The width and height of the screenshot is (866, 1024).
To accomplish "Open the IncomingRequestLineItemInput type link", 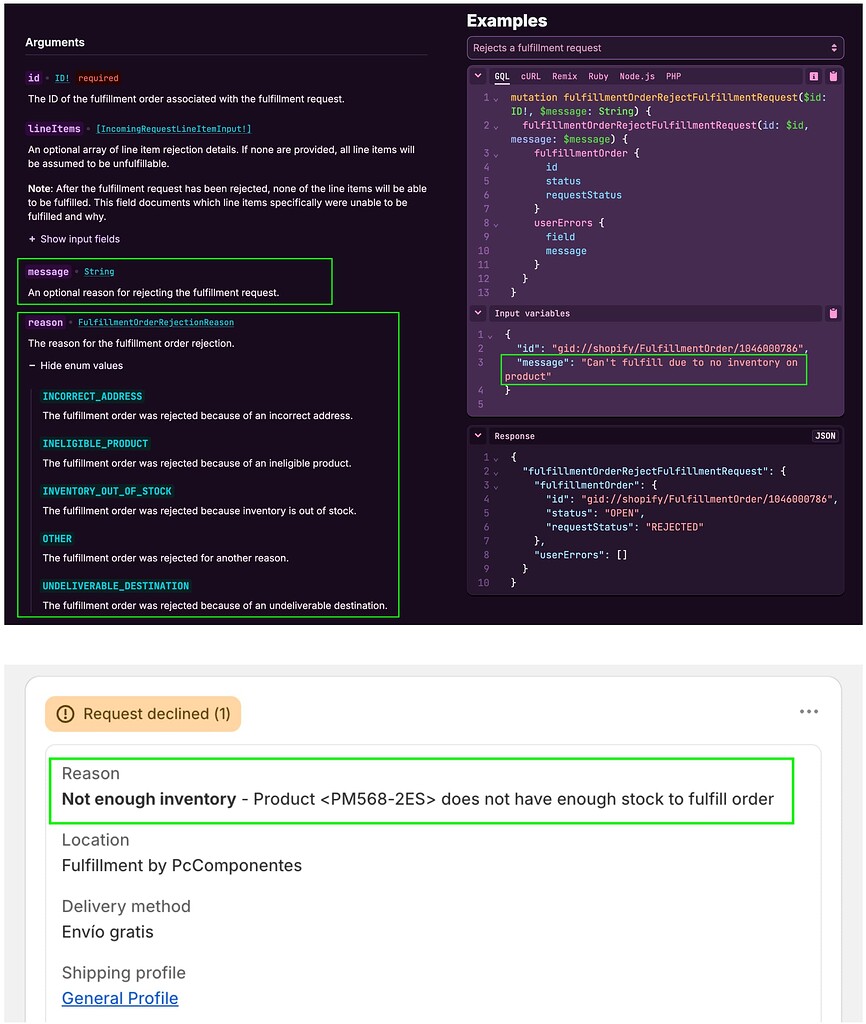I will [x=174, y=129].
